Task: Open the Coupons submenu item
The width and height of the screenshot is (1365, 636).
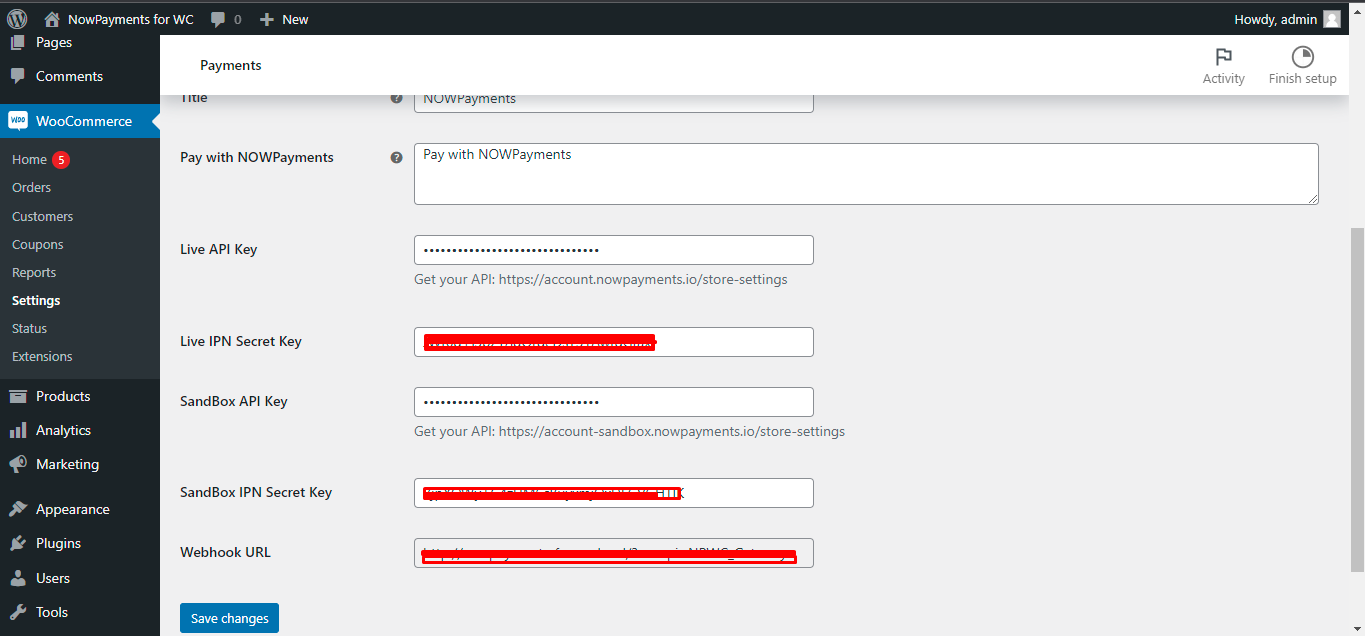Action: (37, 244)
